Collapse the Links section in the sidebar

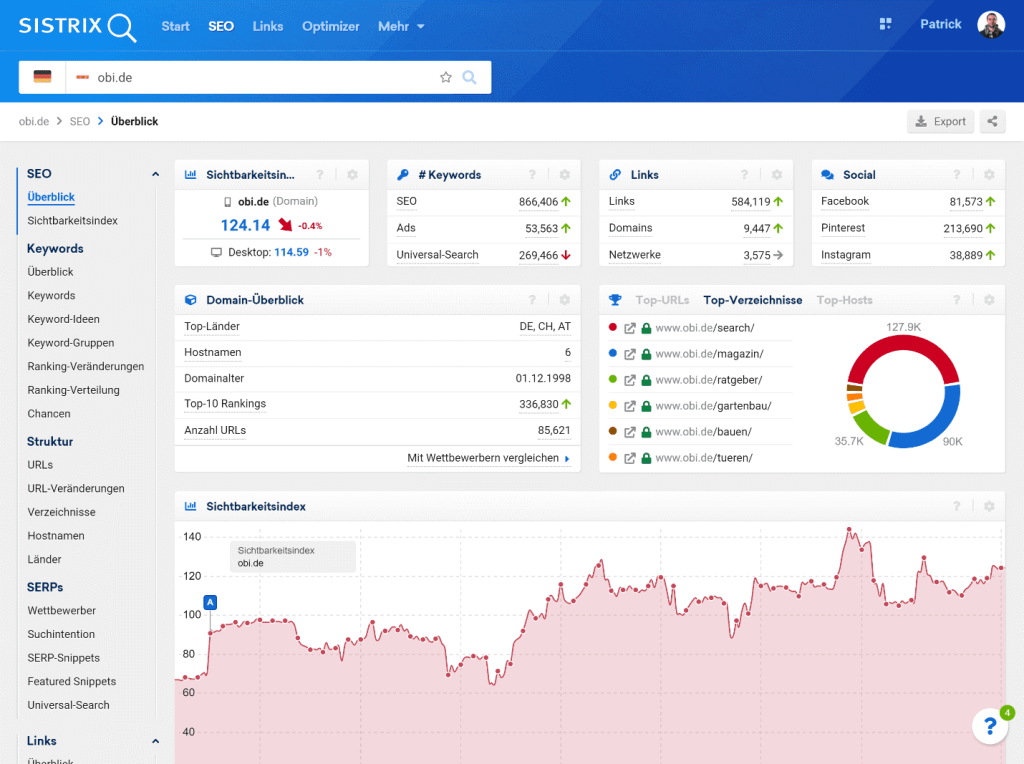pos(155,740)
